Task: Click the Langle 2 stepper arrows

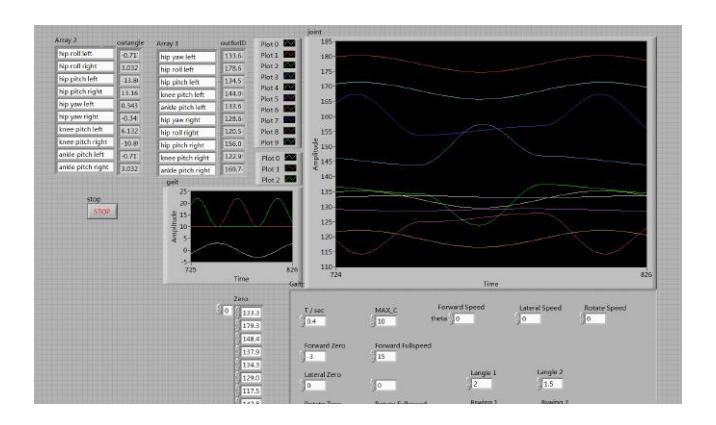Action: pyautogui.click(x=539, y=384)
